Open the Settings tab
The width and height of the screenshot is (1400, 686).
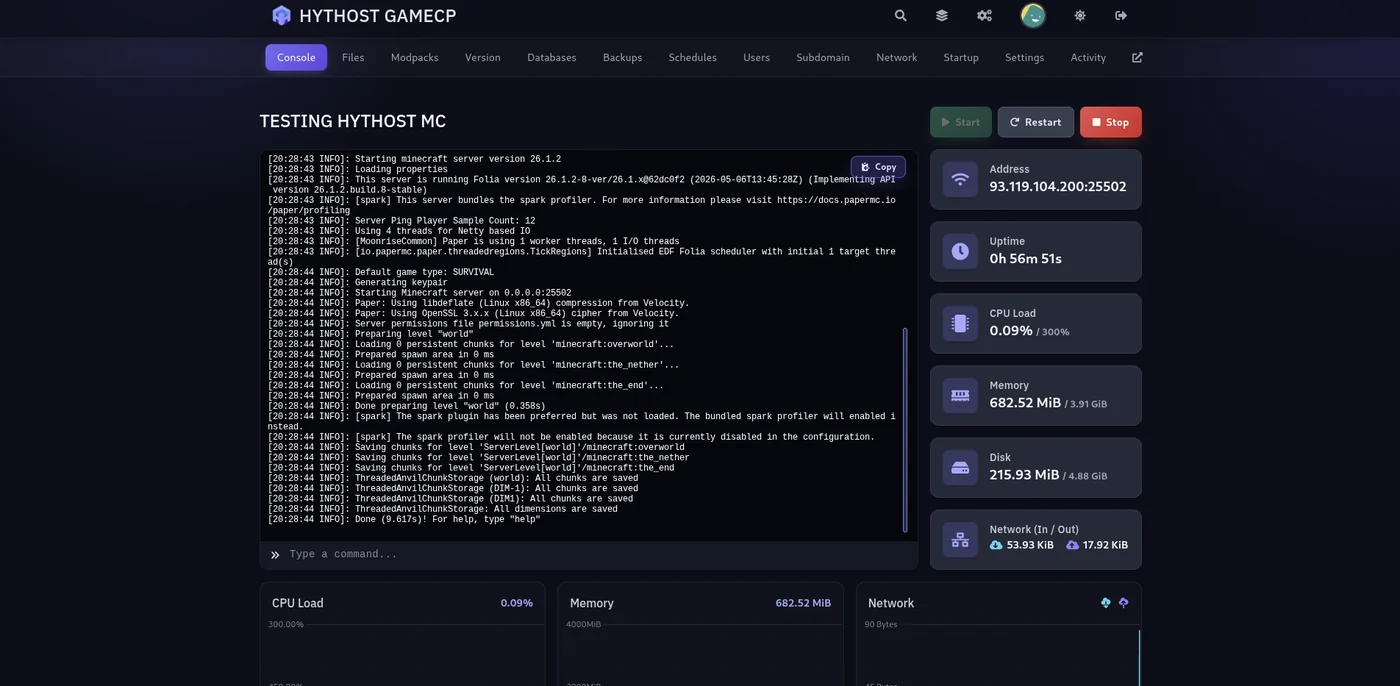(x=1025, y=57)
